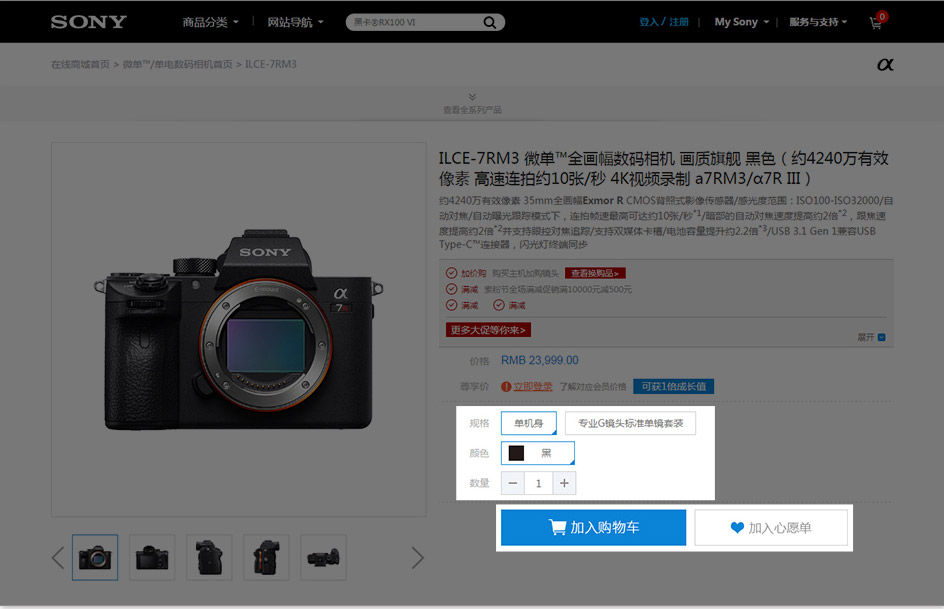Select 专业G镜头标准单镜套装 option
This screenshot has width=944, height=609.
(x=630, y=423)
